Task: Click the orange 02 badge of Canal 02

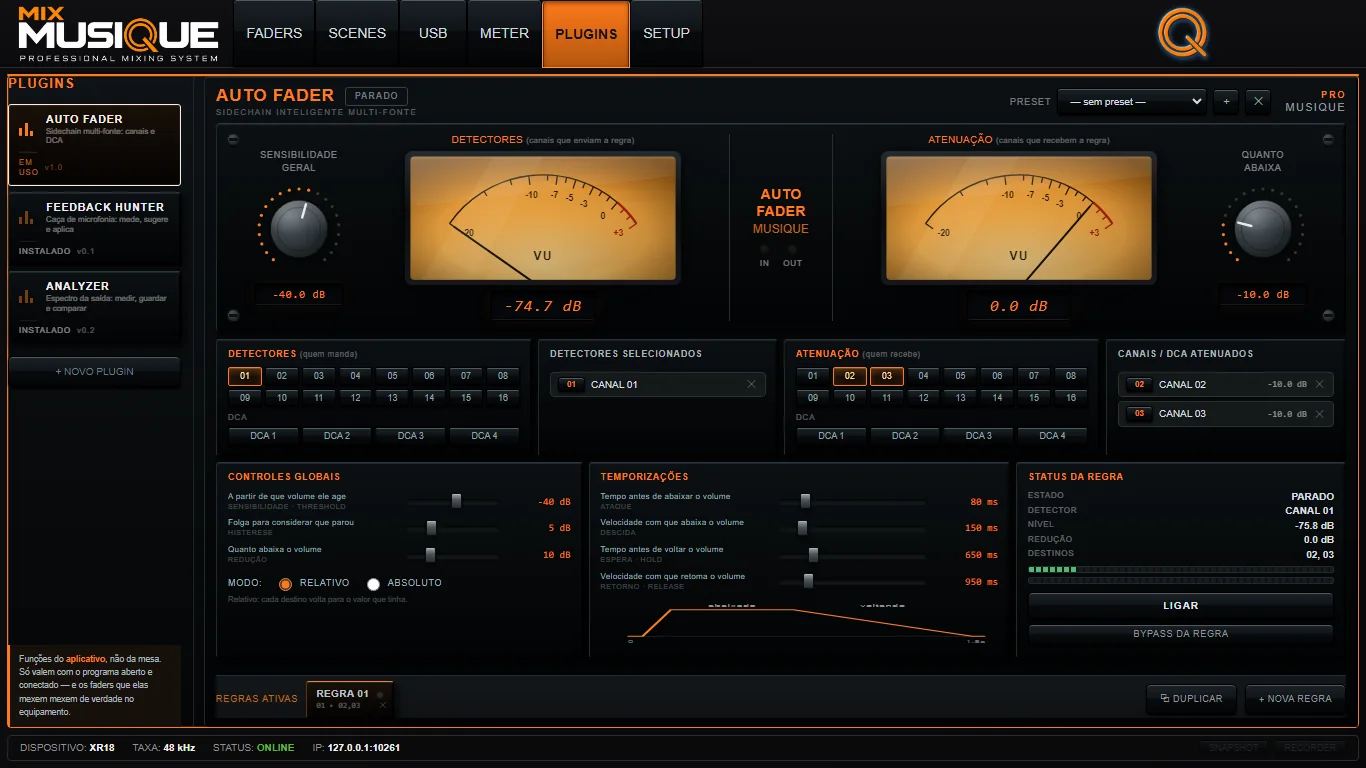Action: click(1139, 384)
